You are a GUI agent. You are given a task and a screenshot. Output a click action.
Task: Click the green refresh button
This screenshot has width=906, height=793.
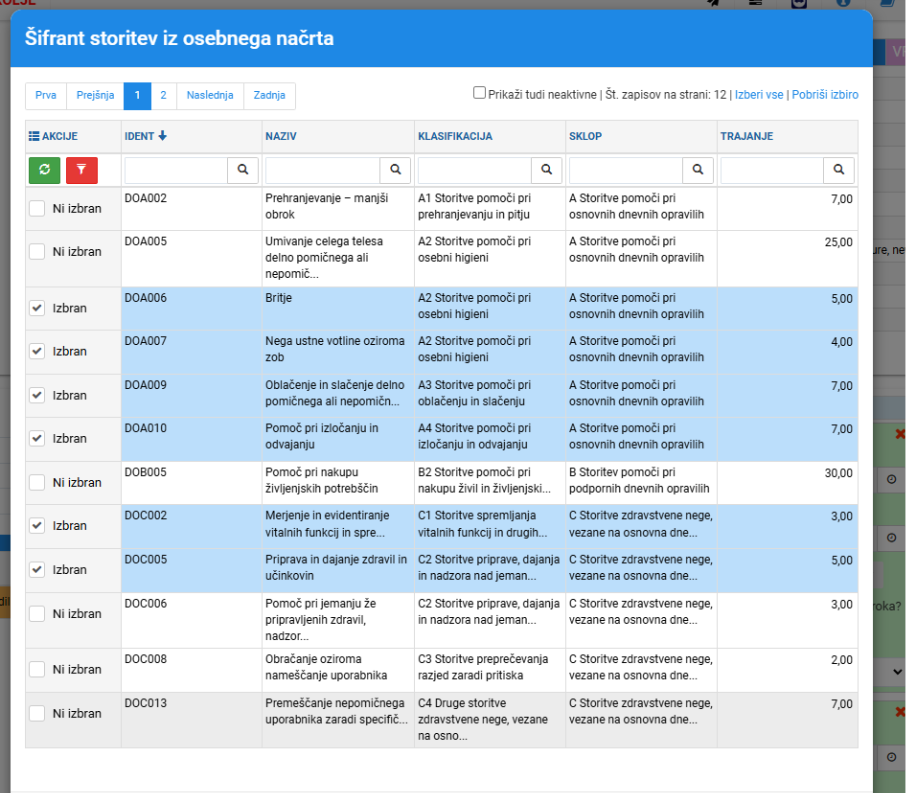point(44,170)
